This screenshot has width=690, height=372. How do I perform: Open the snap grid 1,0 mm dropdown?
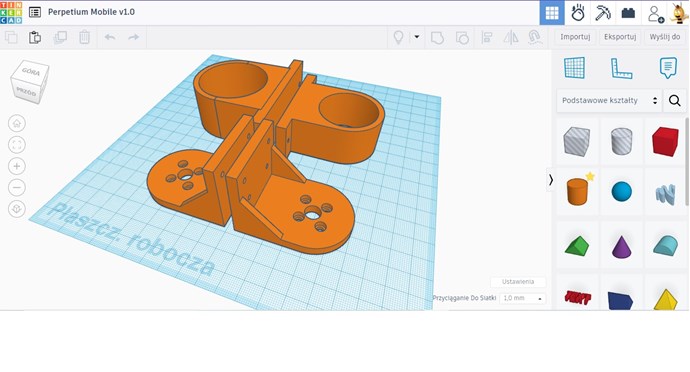point(522,298)
